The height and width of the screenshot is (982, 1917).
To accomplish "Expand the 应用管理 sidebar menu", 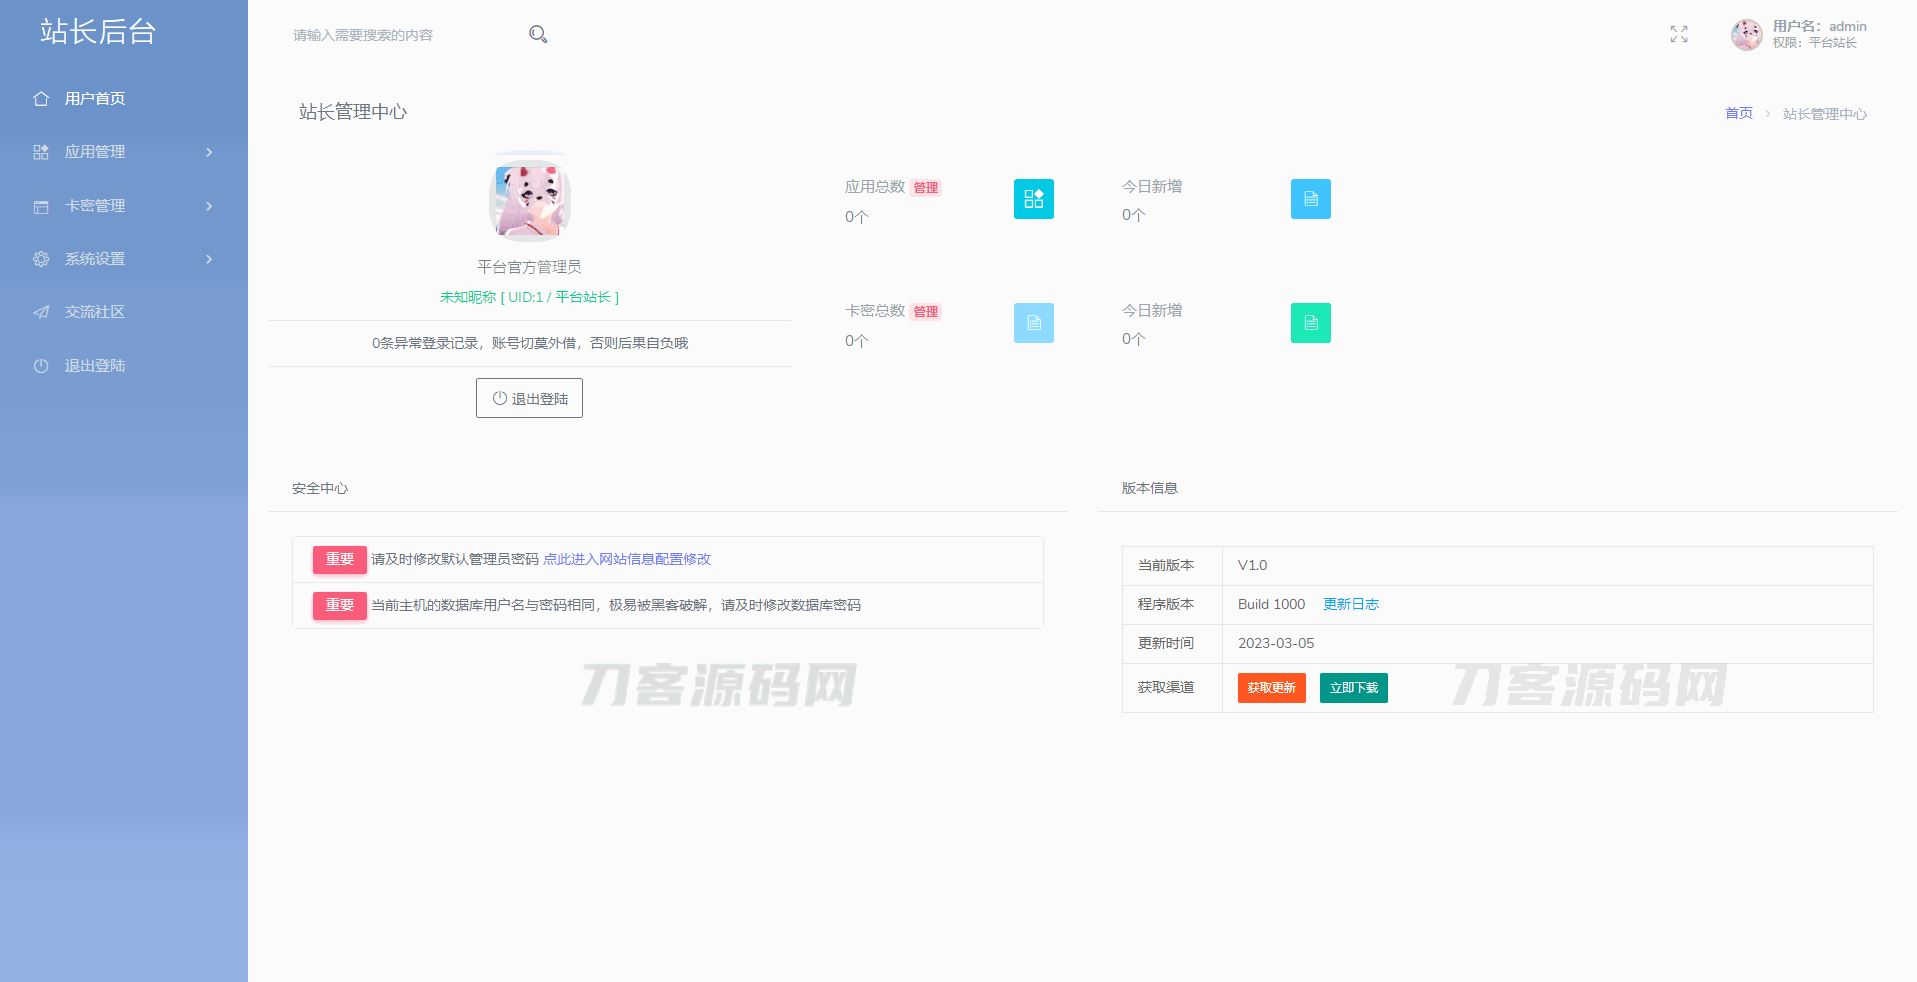I will coord(123,152).
